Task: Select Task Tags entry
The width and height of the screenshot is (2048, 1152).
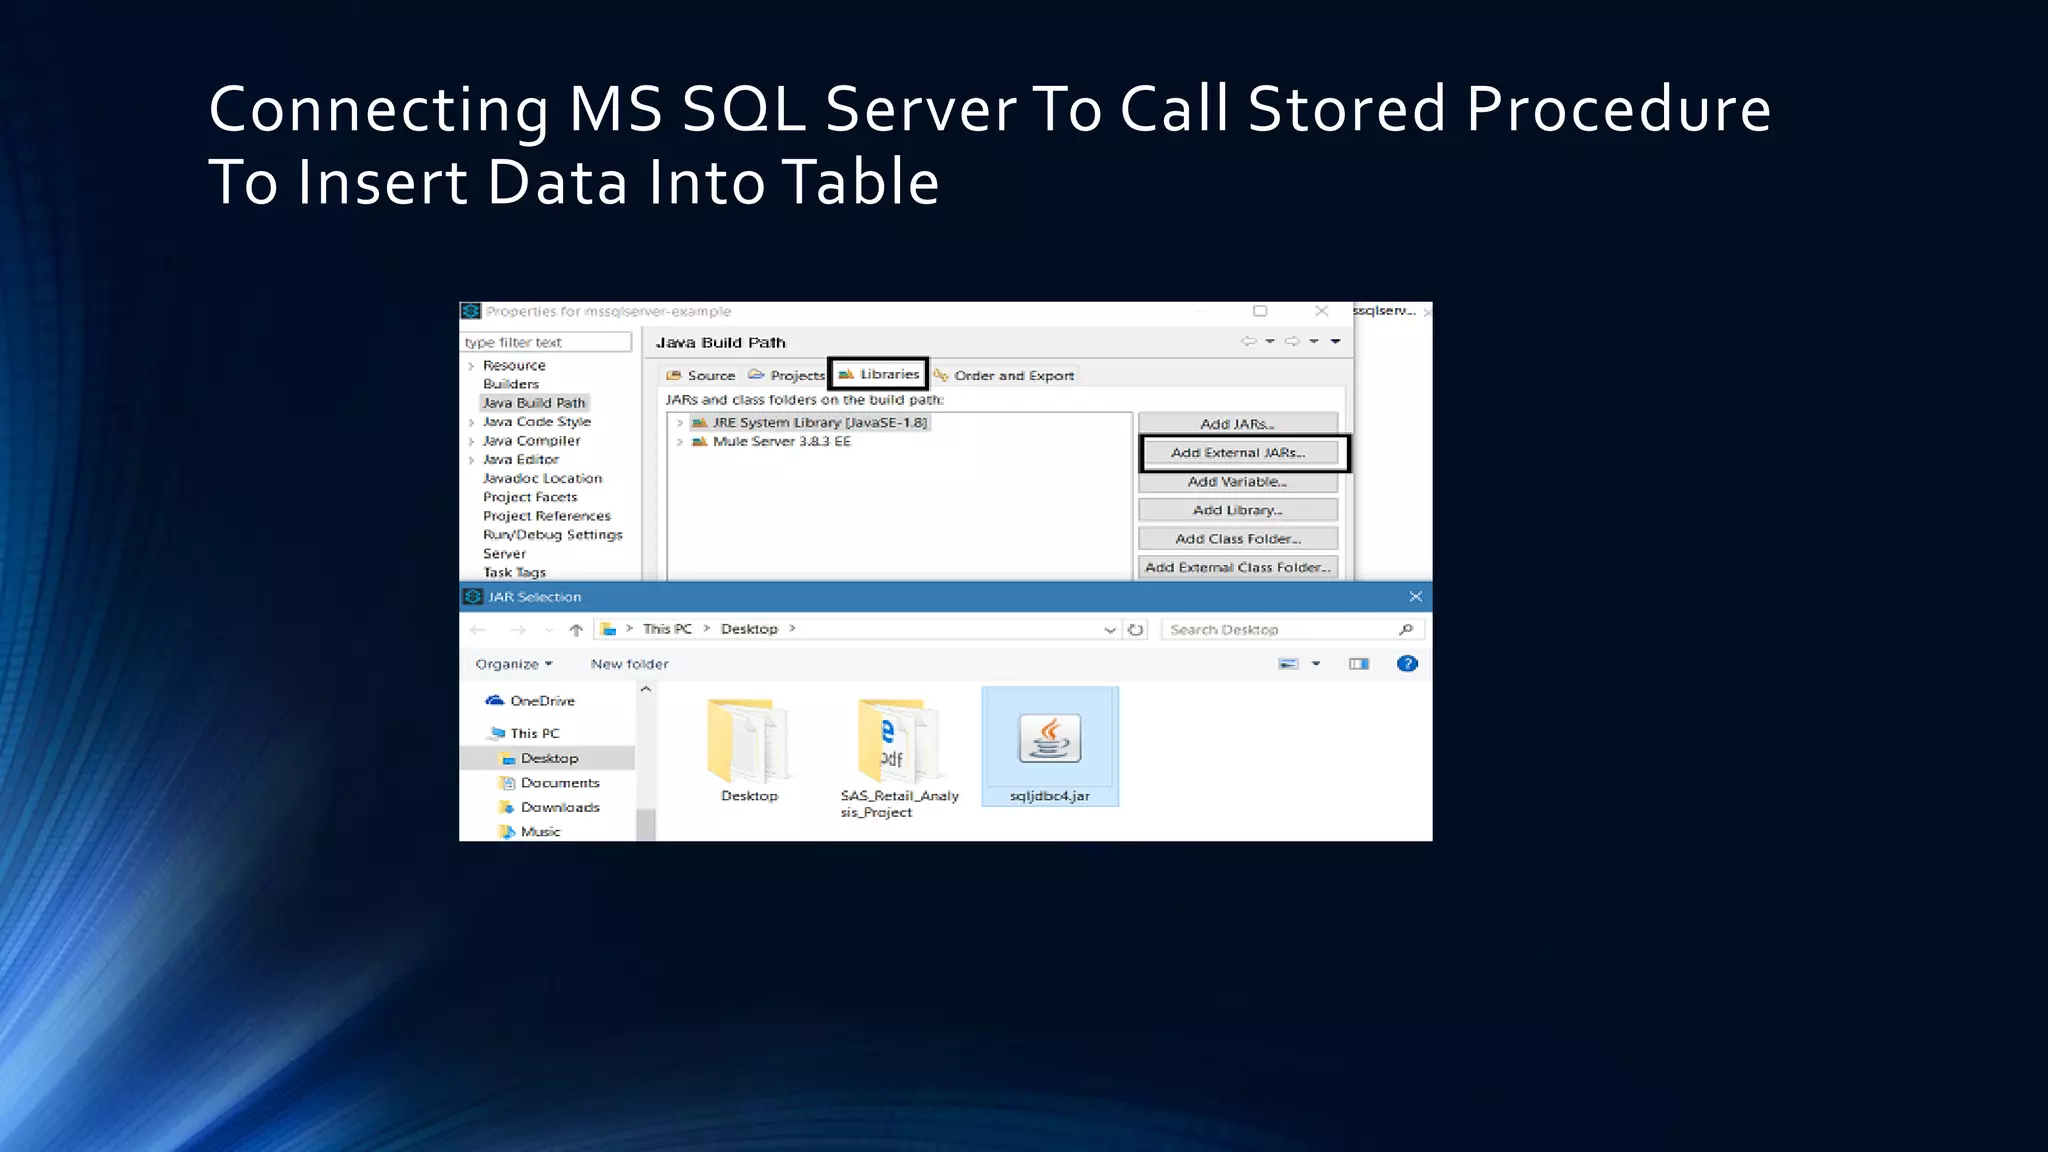Action: coord(514,572)
